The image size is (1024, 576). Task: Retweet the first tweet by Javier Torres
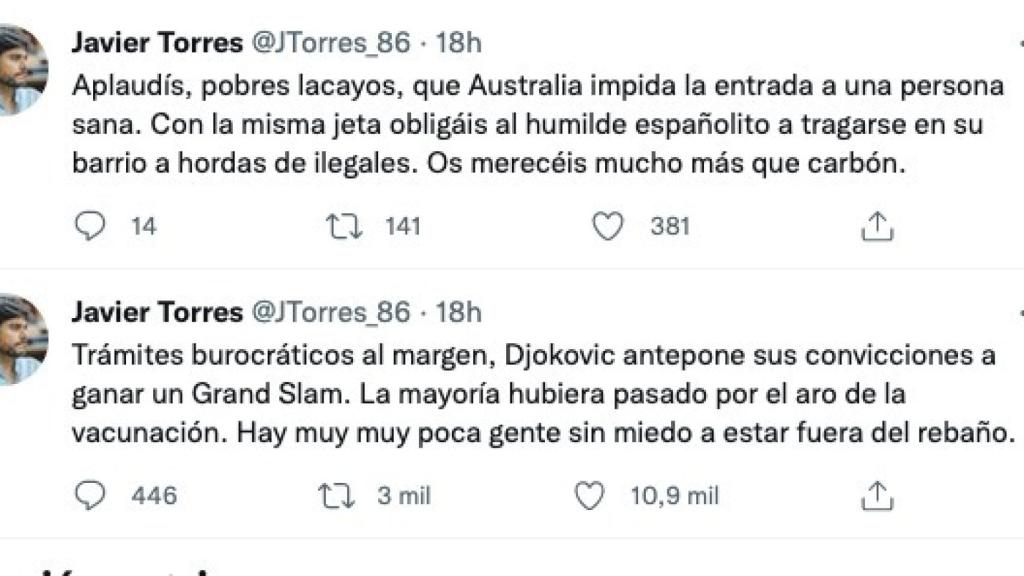[x=345, y=227]
